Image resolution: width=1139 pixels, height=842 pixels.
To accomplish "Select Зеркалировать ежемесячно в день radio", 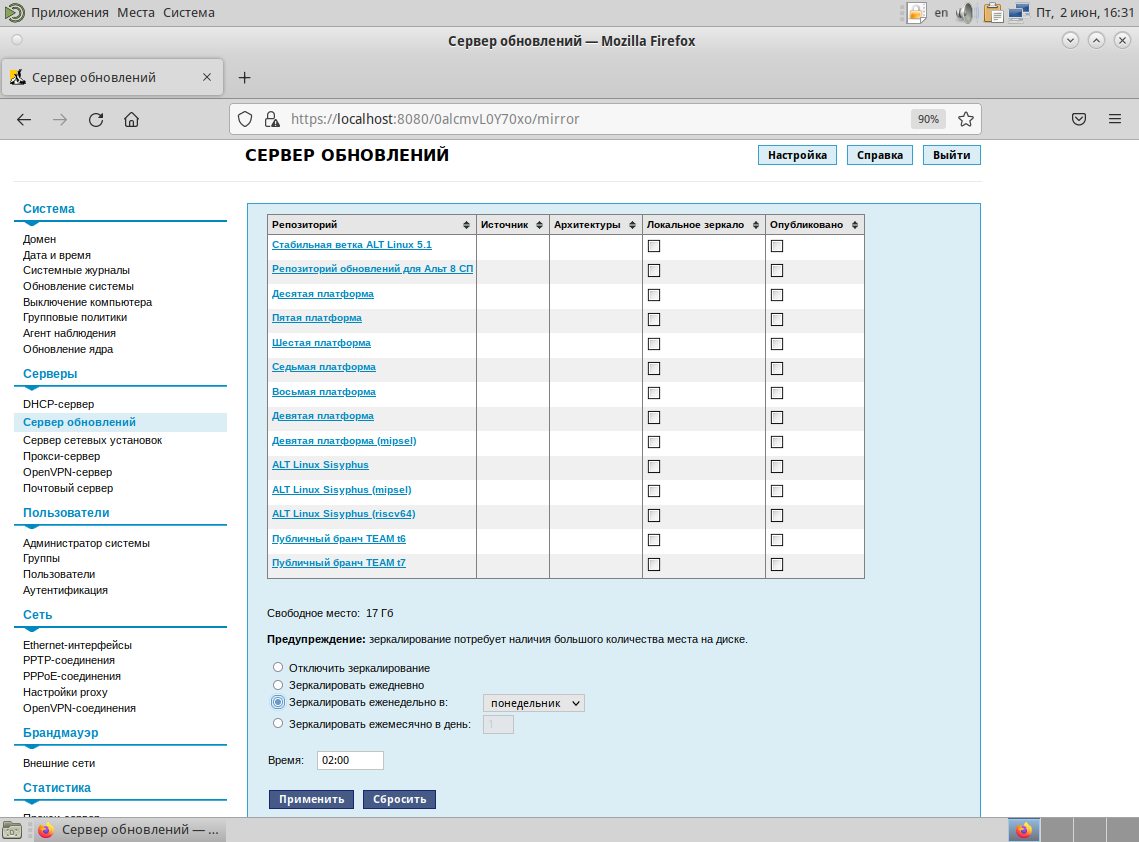I will pos(277,723).
